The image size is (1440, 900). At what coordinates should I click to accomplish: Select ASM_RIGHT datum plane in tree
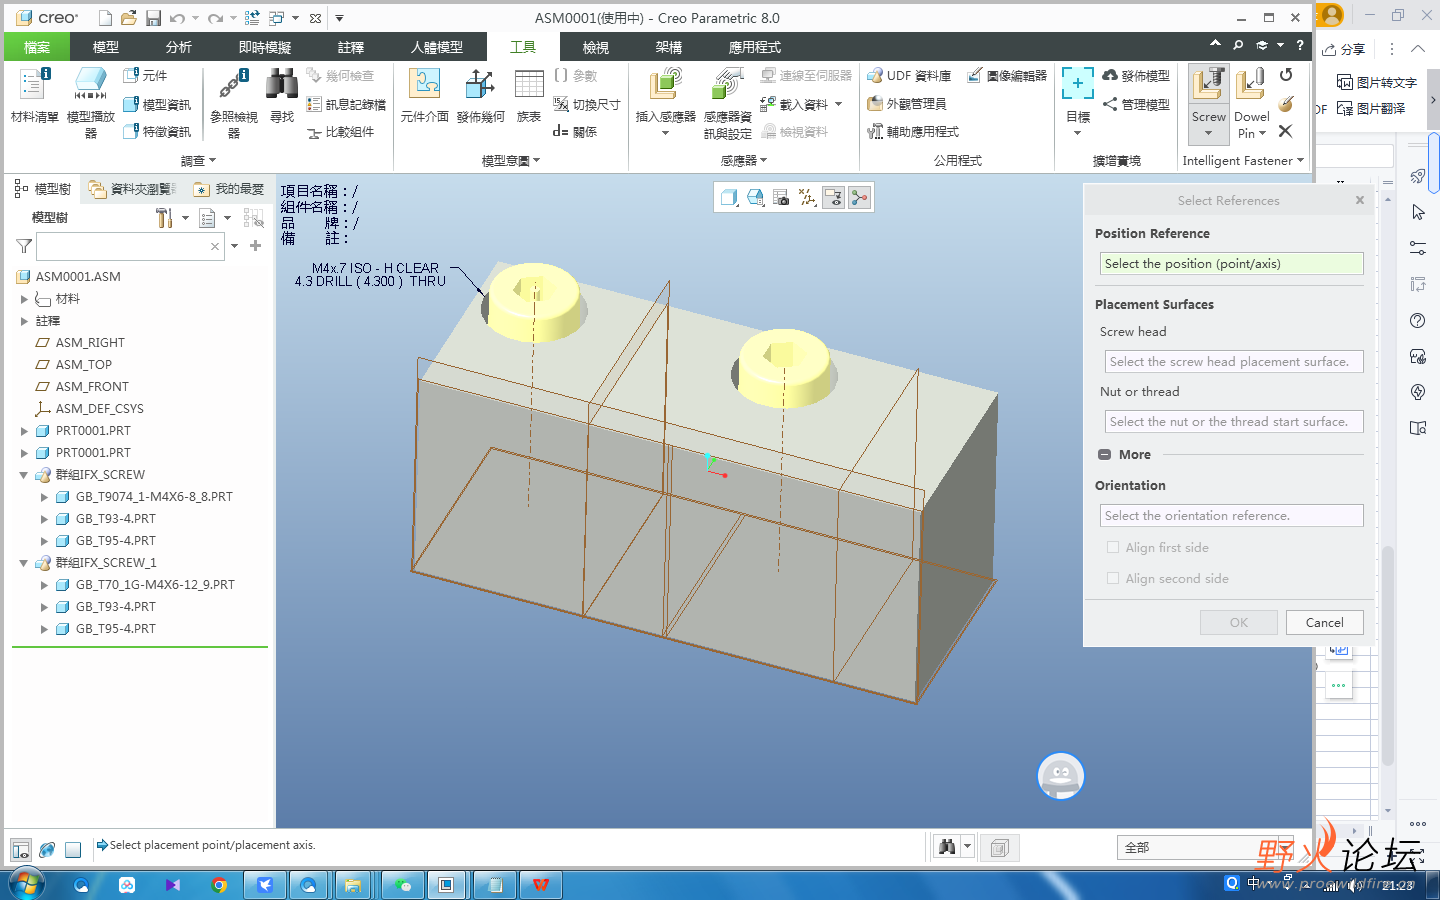[x=90, y=343]
